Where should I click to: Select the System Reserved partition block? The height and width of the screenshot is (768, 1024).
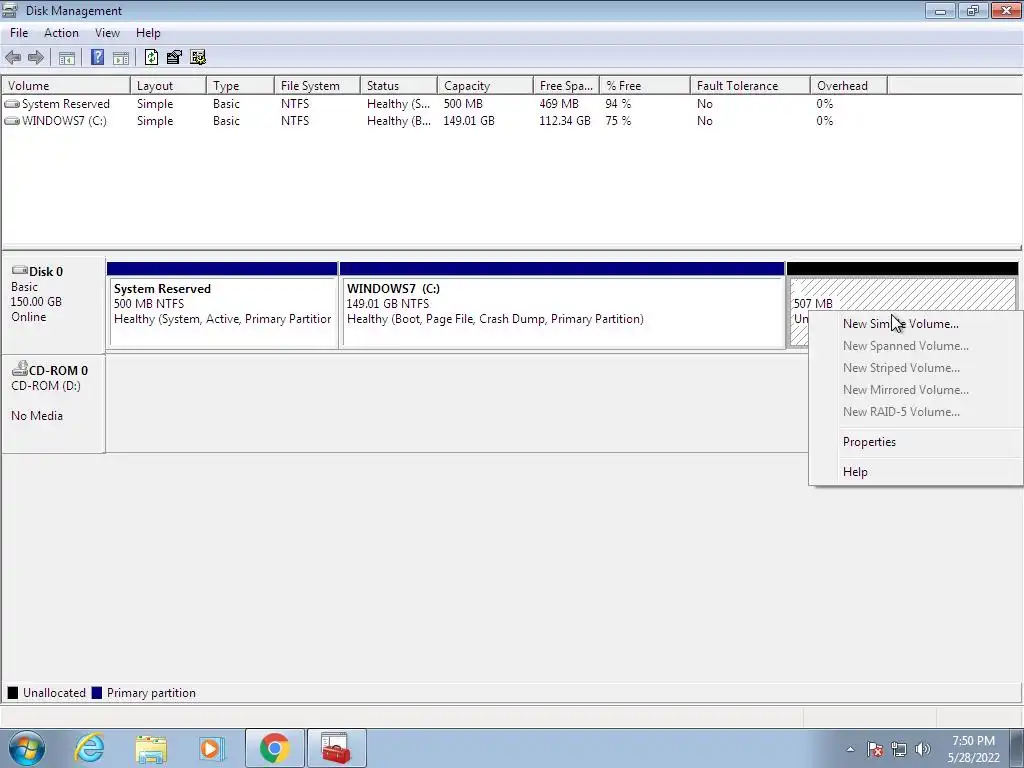tap(223, 305)
